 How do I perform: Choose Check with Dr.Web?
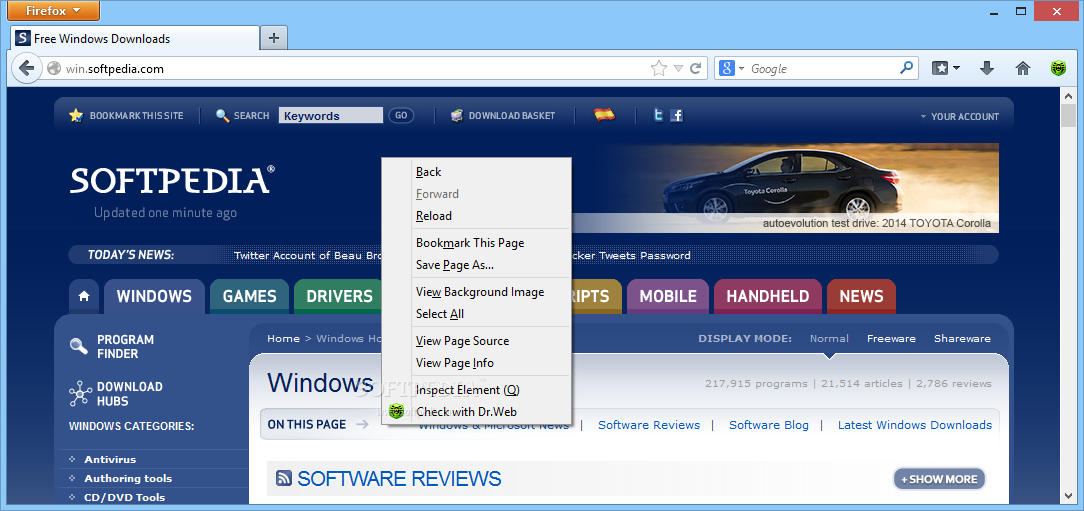pos(477,411)
